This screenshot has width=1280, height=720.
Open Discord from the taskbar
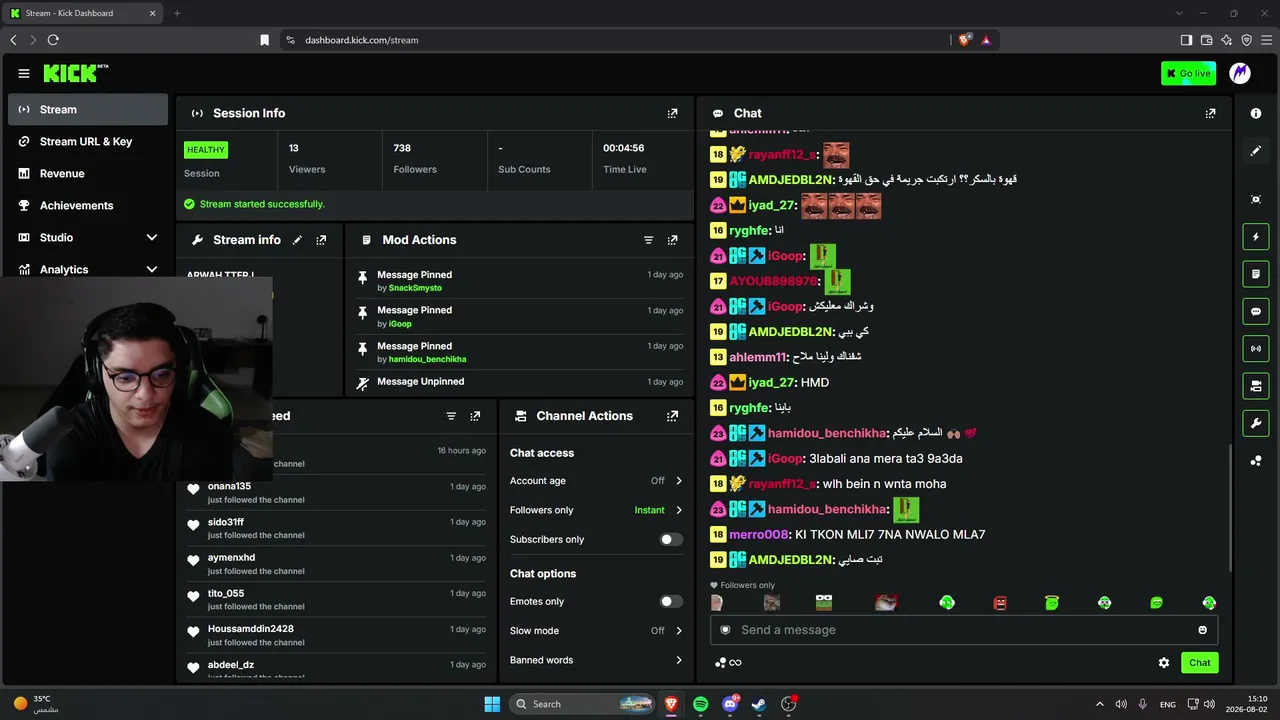tap(730, 704)
